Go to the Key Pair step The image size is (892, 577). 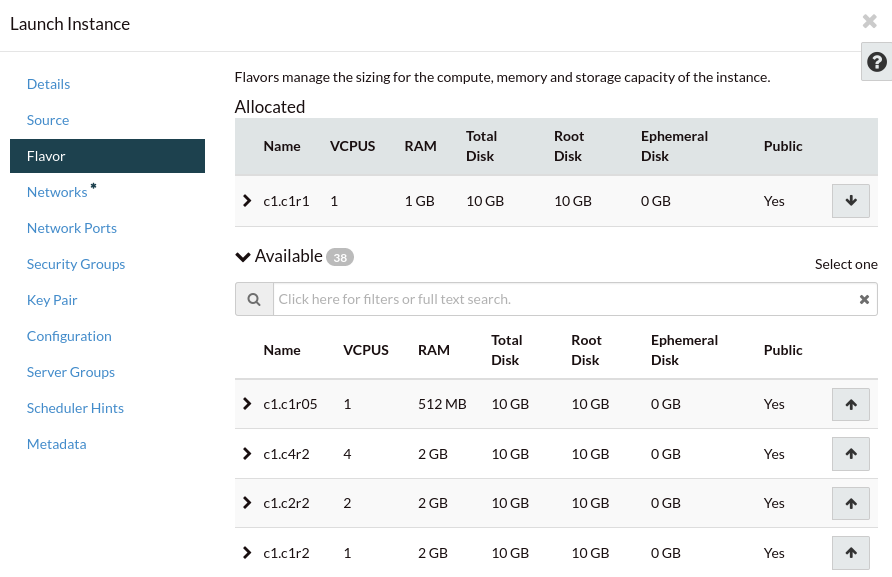(x=52, y=300)
